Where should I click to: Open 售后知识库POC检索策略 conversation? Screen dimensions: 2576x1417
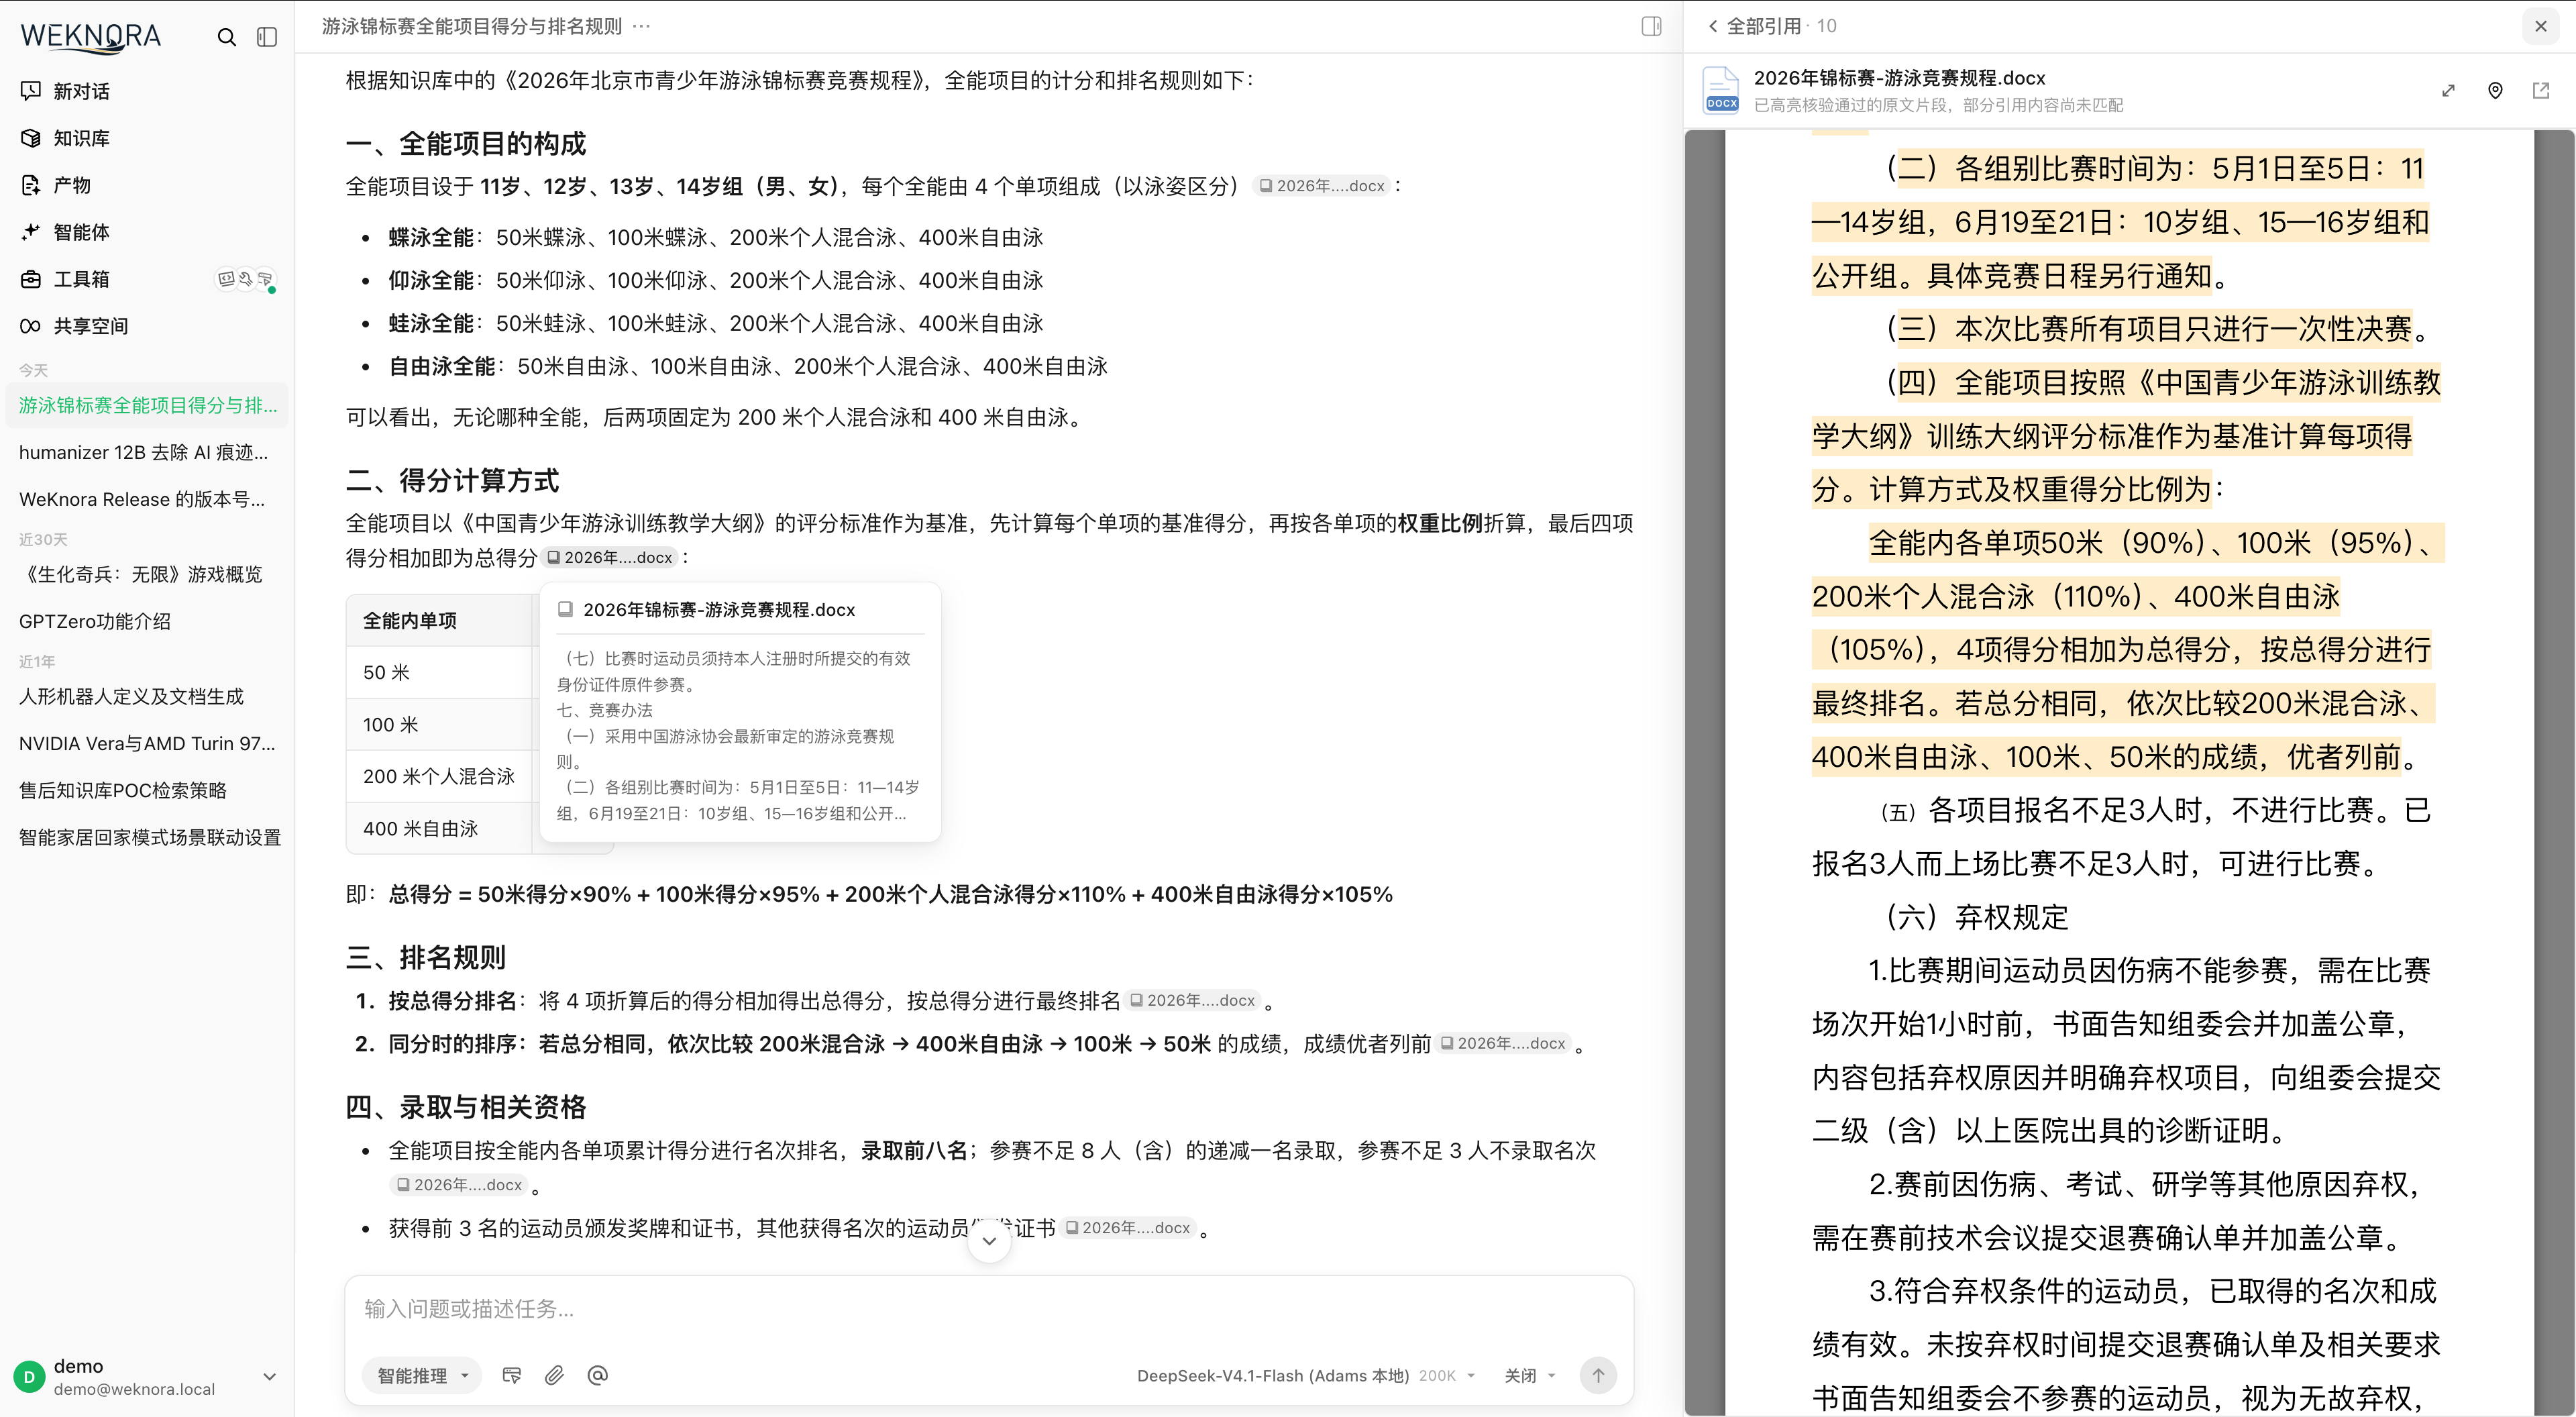point(147,790)
